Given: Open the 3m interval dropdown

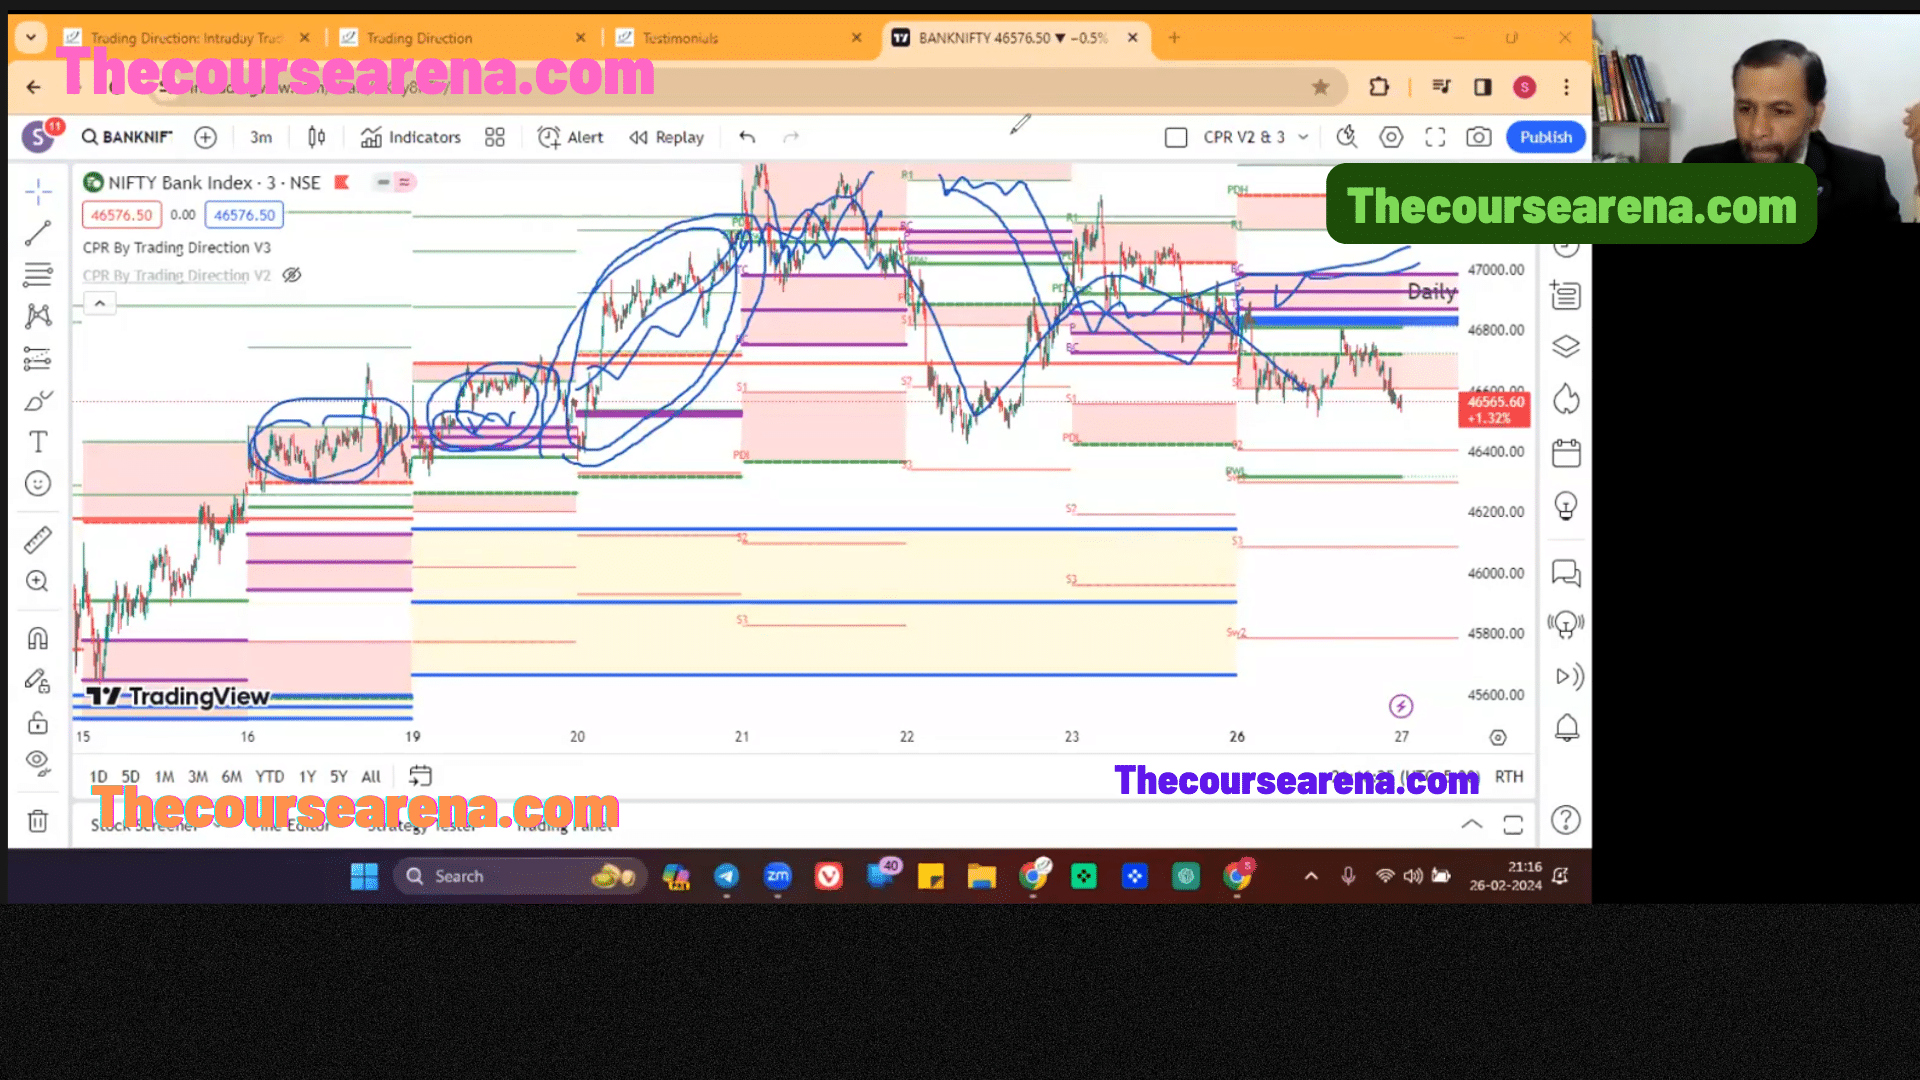Looking at the screenshot, I should point(261,137).
